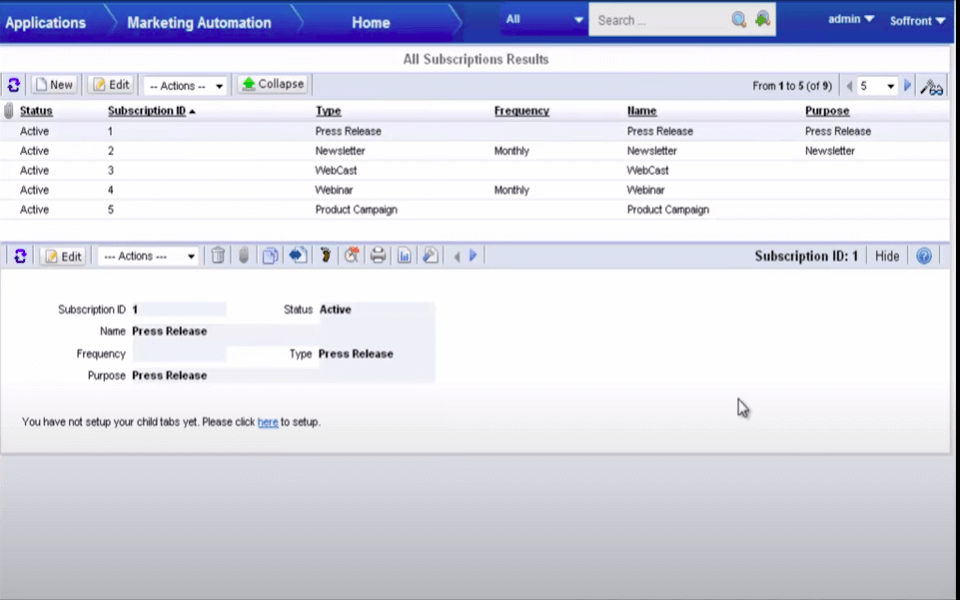Go to next record arrow
Screen dimensions: 960x600
coord(473,256)
